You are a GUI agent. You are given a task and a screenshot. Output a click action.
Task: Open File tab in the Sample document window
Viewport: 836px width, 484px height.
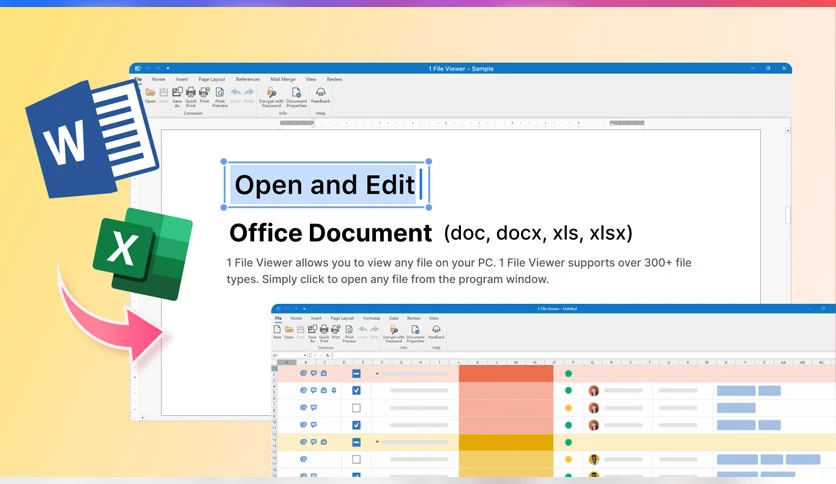(x=138, y=79)
